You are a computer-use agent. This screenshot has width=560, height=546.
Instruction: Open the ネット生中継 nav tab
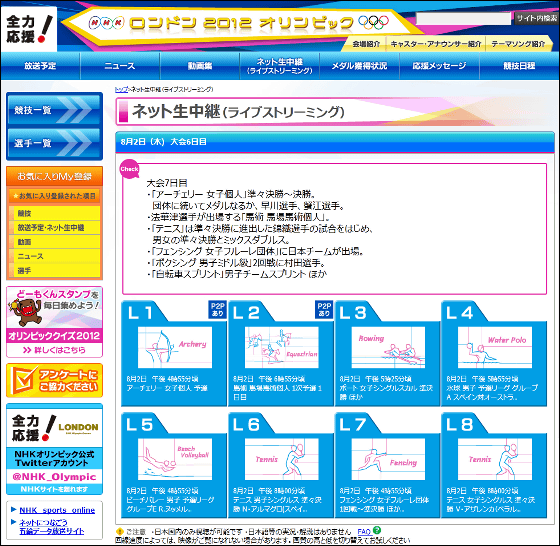(x=280, y=66)
